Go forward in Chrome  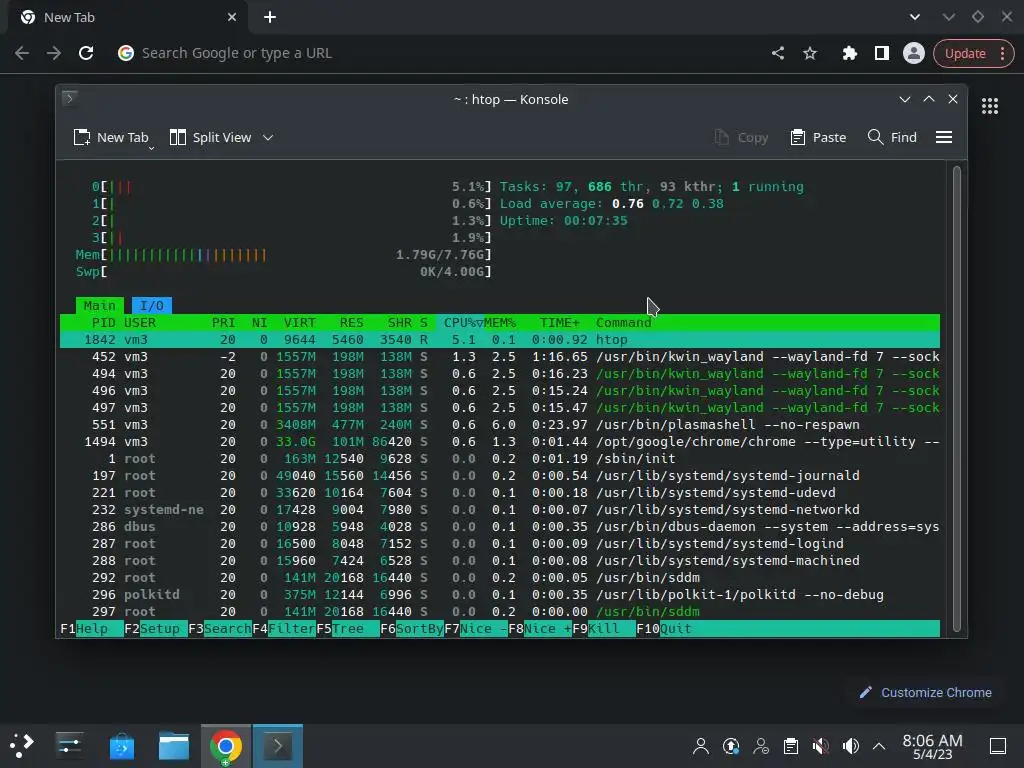pyautogui.click(x=54, y=53)
